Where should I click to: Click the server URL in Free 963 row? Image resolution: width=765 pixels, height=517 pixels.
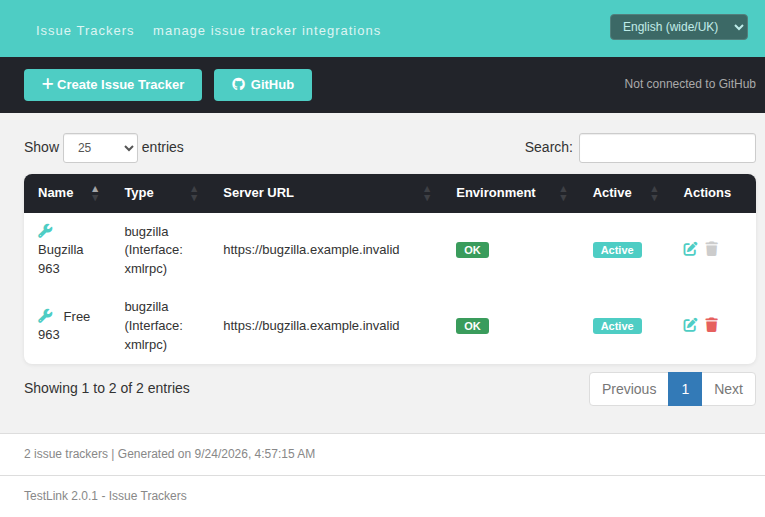click(311, 326)
